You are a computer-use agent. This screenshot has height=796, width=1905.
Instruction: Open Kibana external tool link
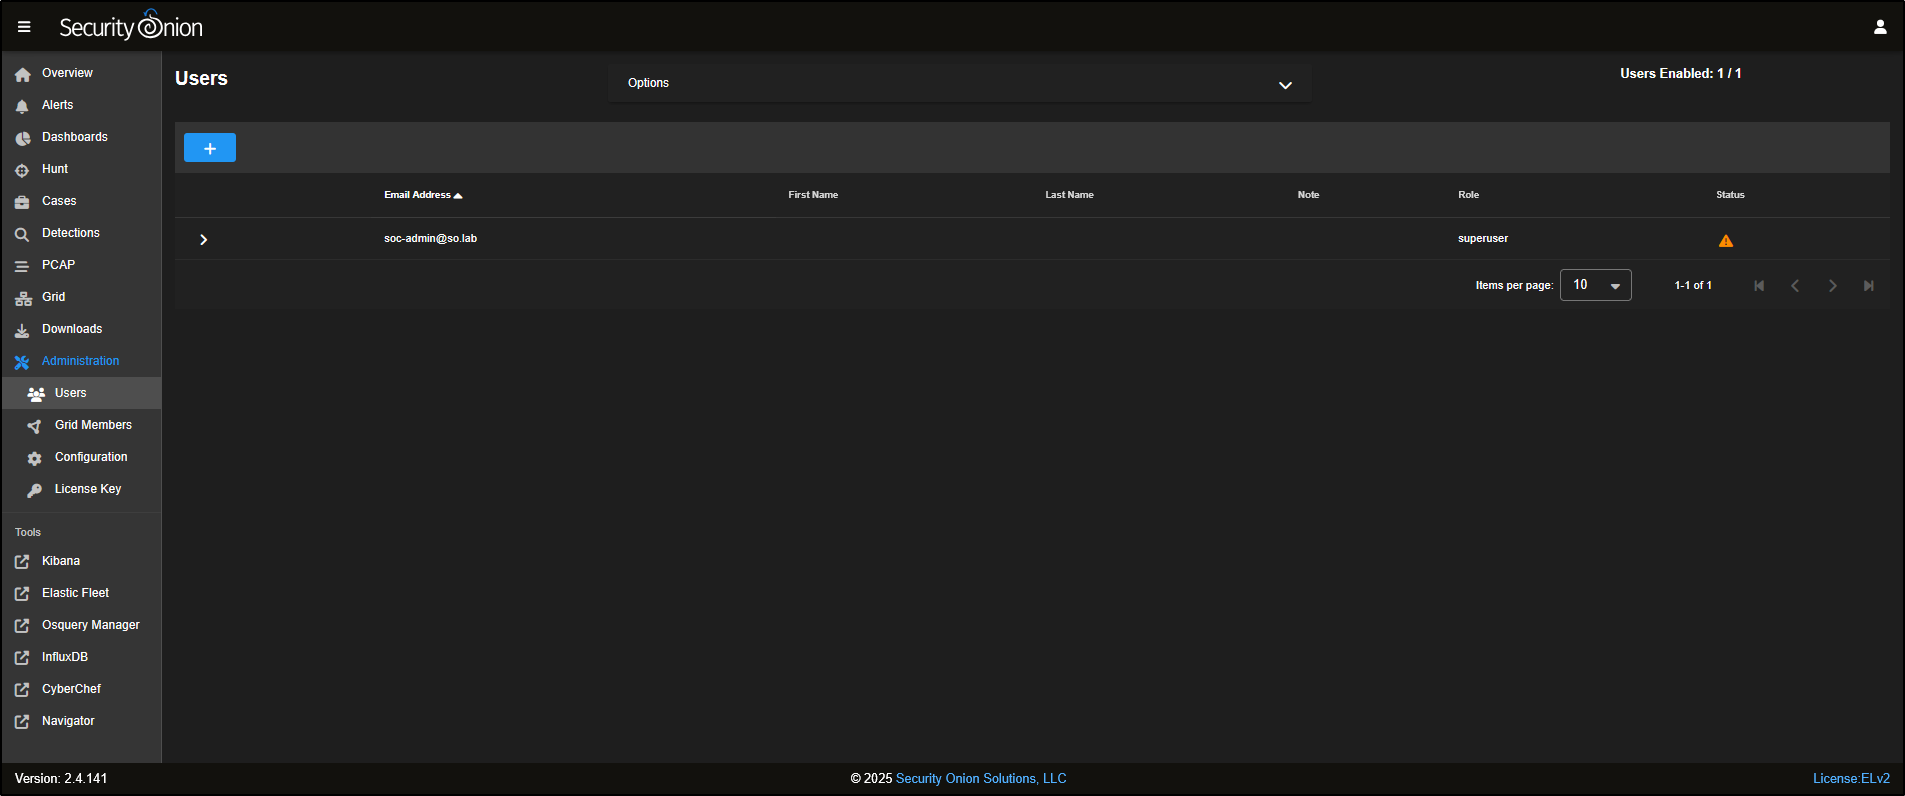click(60, 561)
